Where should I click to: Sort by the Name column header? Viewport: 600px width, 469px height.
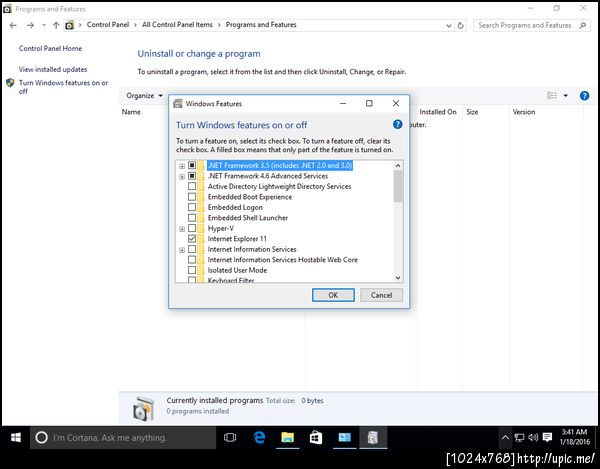pos(131,112)
